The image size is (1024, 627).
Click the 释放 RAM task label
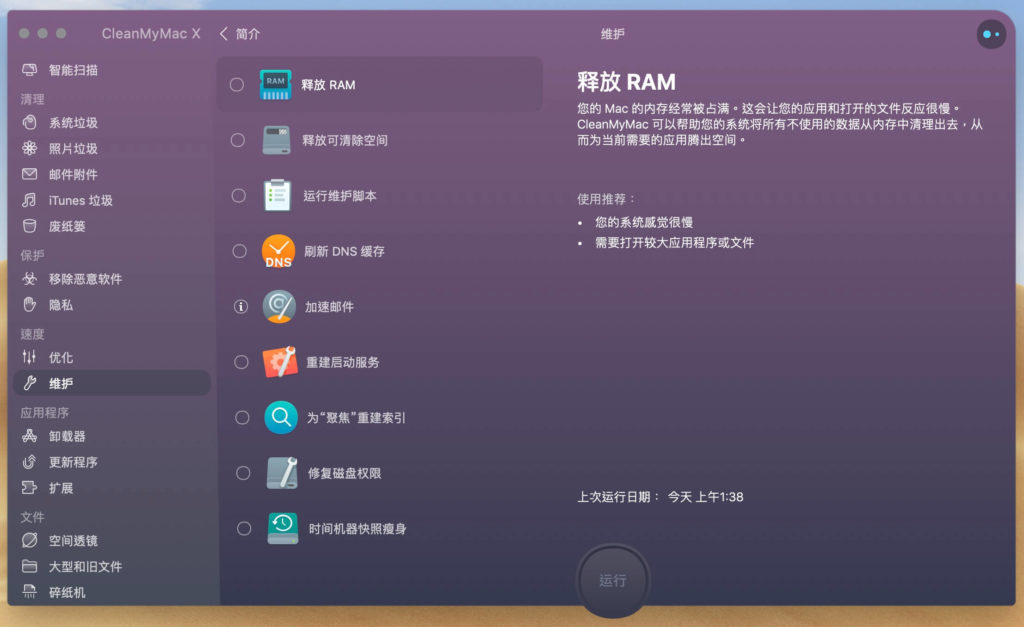[328, 85]
